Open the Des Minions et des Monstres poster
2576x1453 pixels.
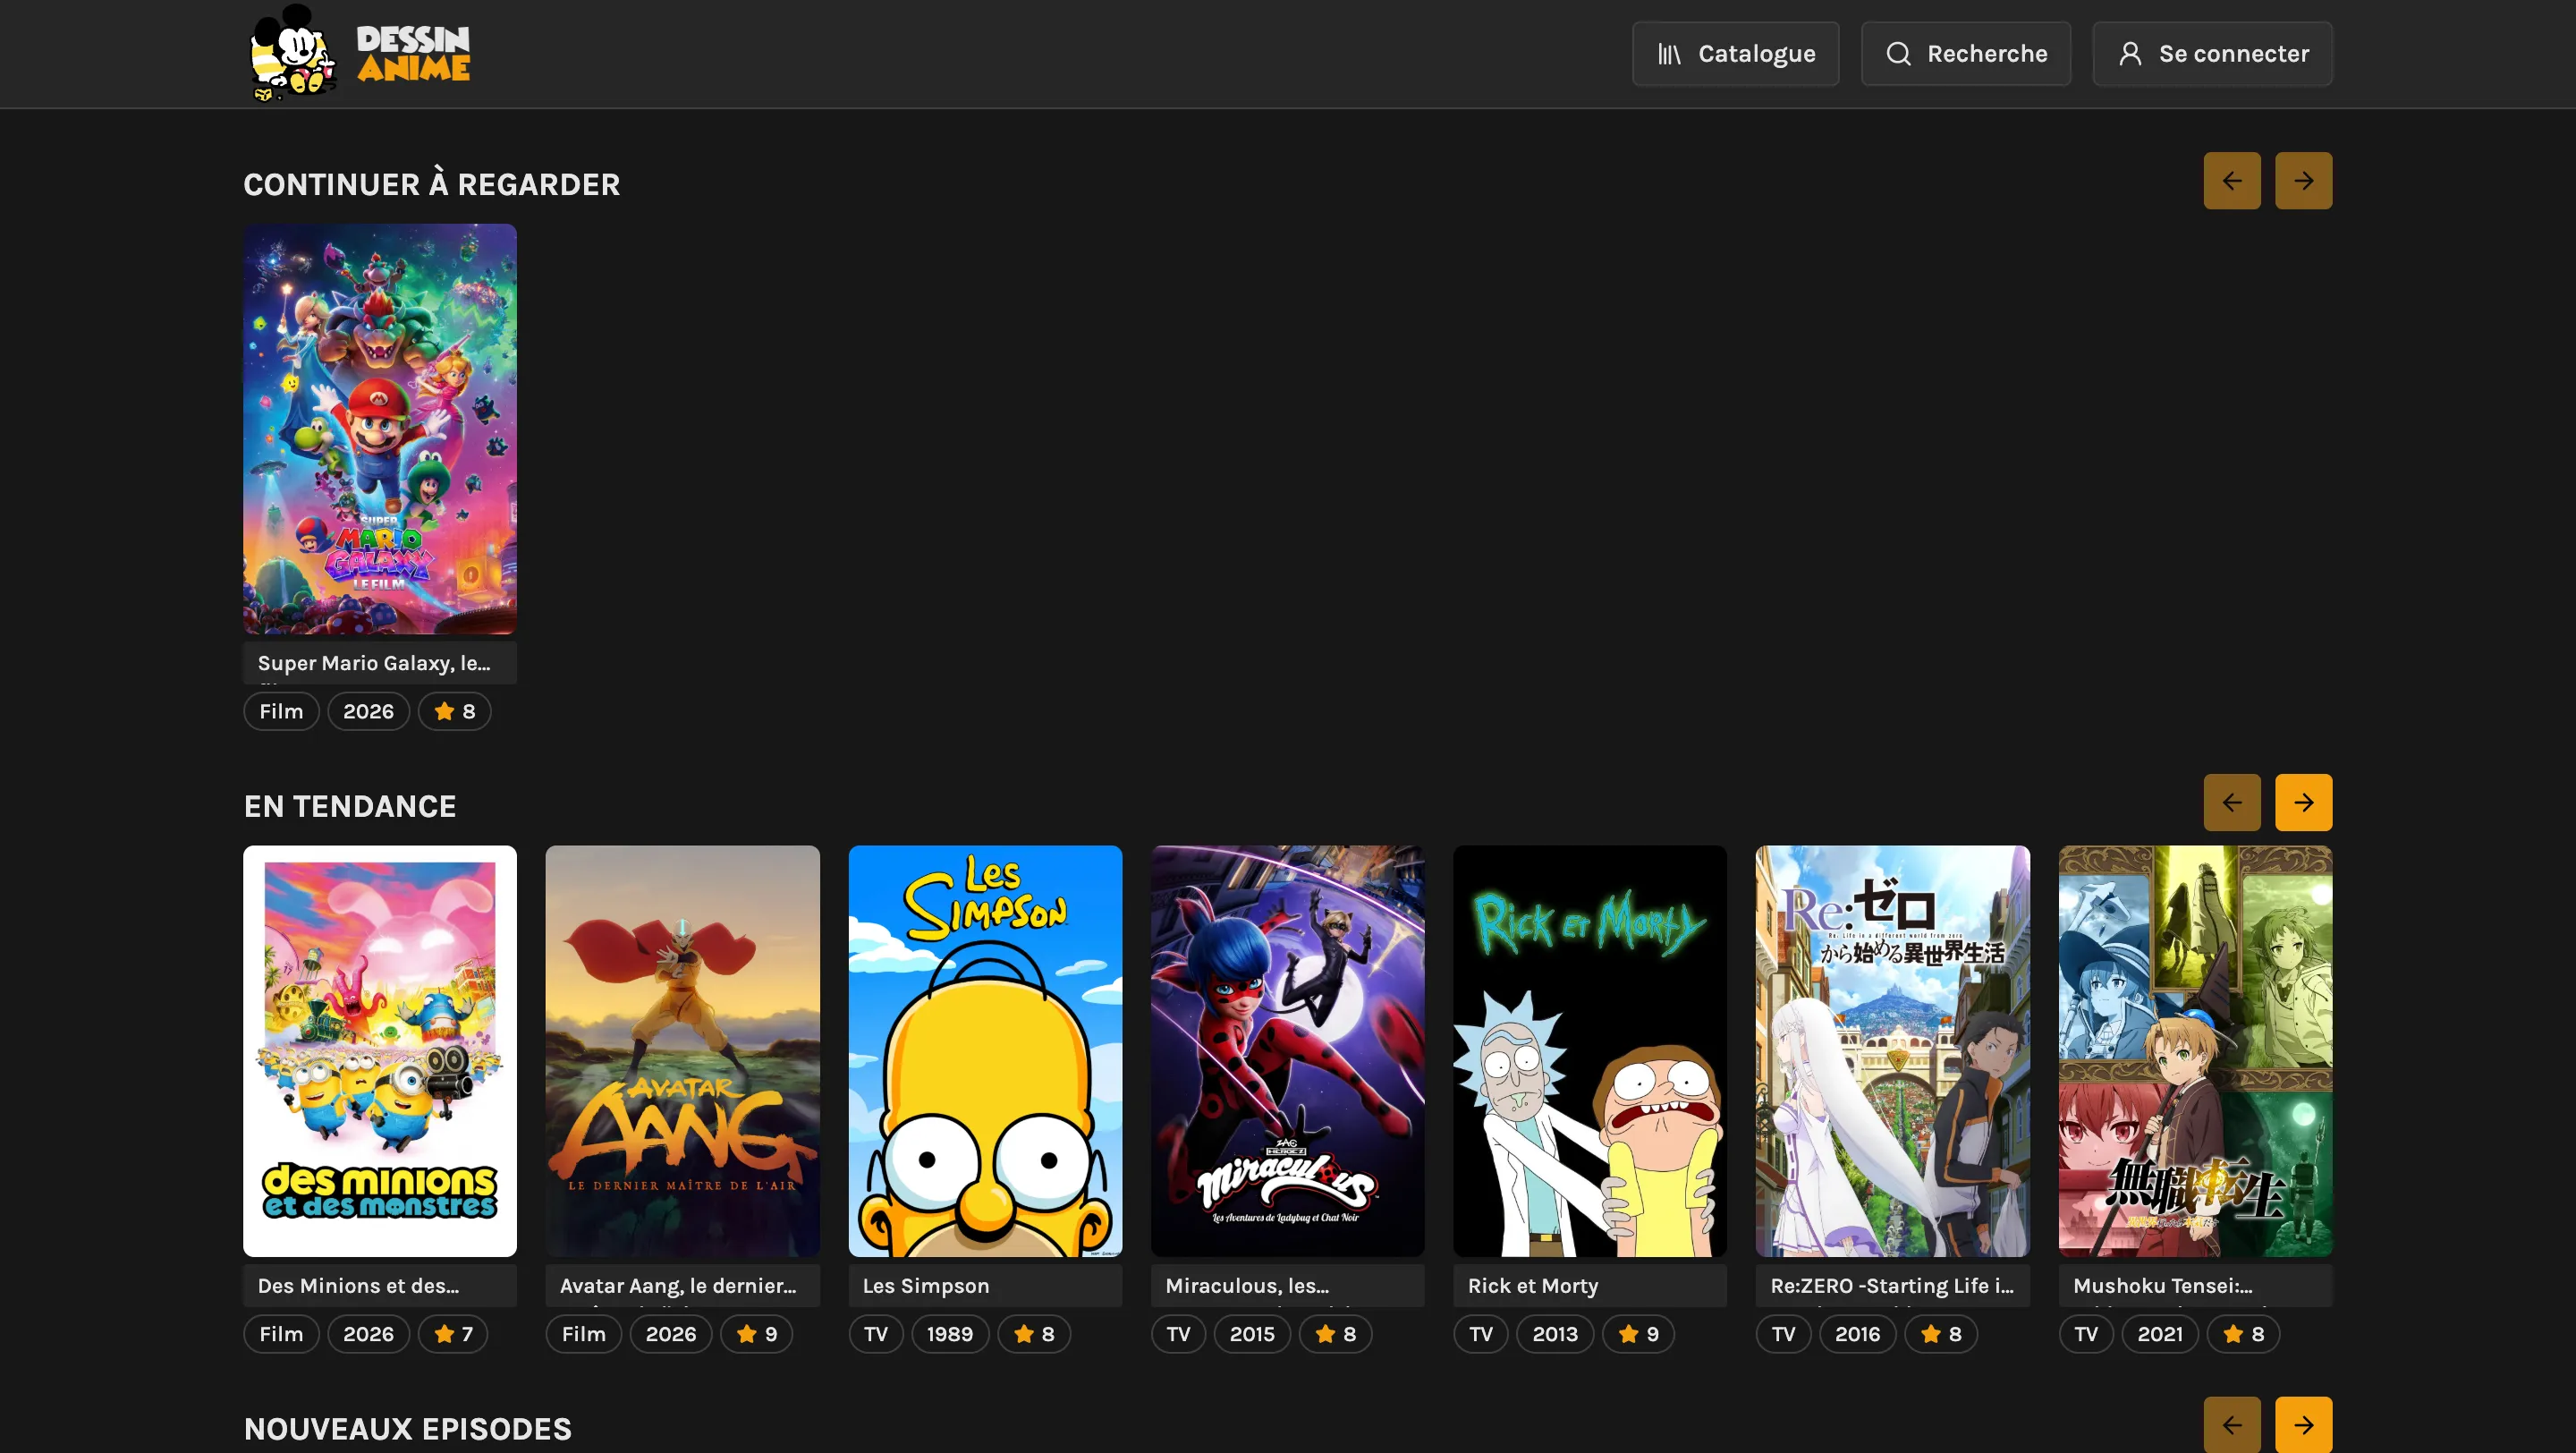pyautogui.click(x=380, y=1051)
